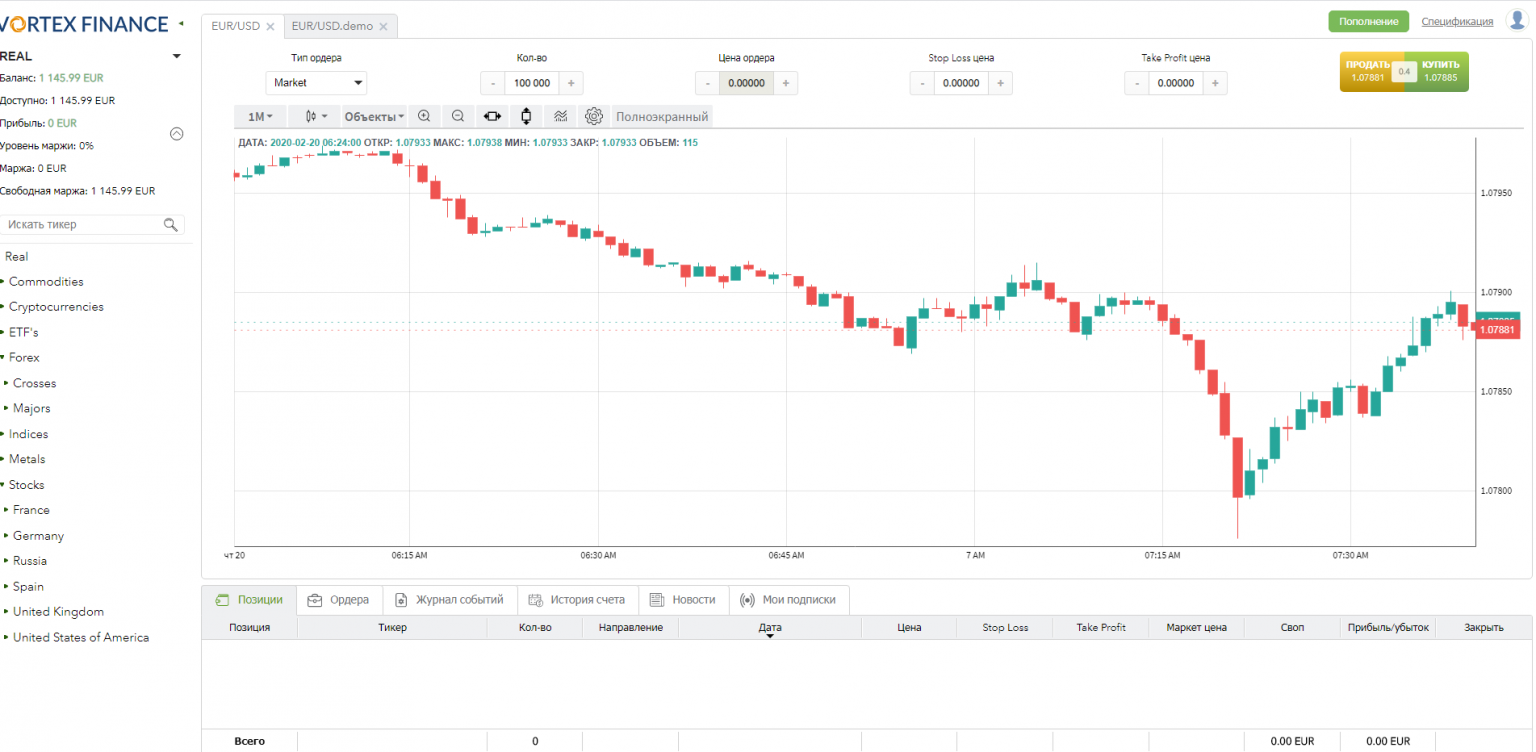Expand the Commodities category

tap(46, 282)
